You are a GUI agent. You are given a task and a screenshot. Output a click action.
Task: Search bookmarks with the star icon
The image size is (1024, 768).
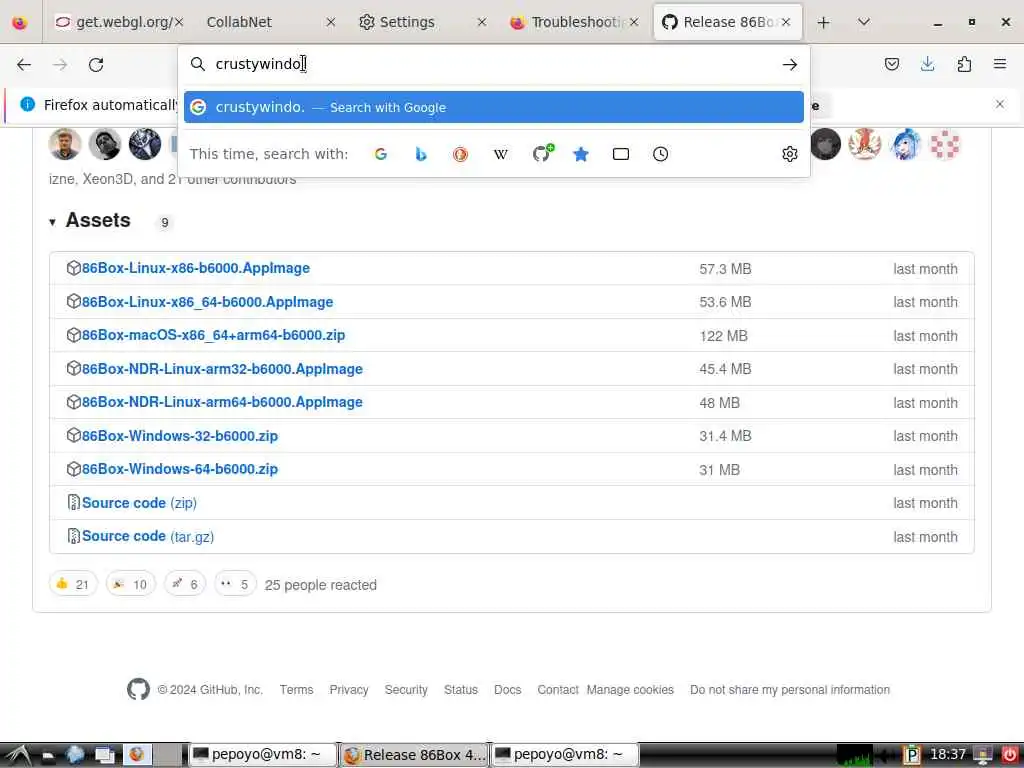coord(581,154)
